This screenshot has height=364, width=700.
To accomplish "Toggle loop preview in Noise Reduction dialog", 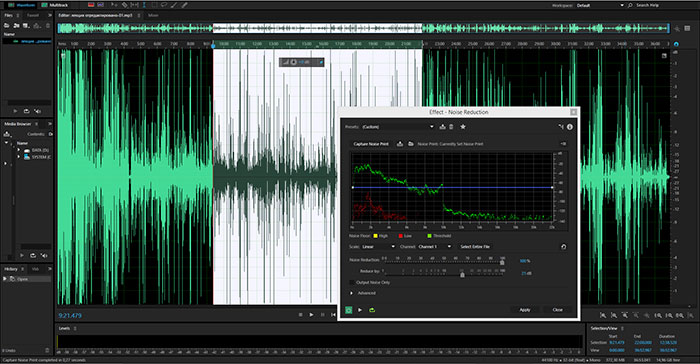I will pos(372,310).
